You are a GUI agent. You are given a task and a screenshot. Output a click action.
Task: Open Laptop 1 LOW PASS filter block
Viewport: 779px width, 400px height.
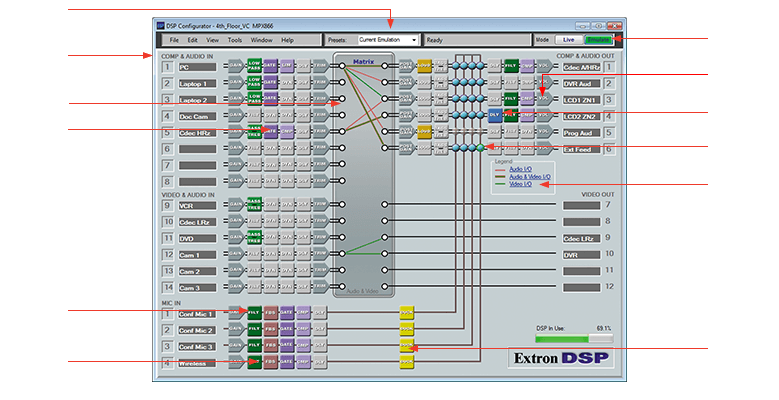[x=254, y=83]
